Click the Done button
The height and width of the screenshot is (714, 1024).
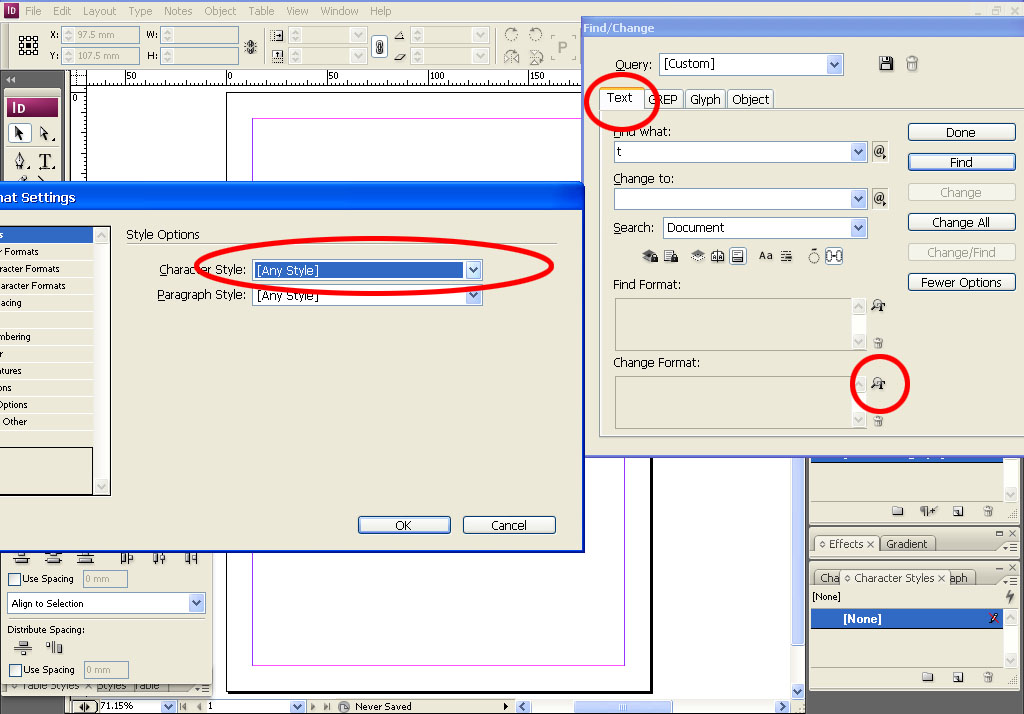(961, 133)
